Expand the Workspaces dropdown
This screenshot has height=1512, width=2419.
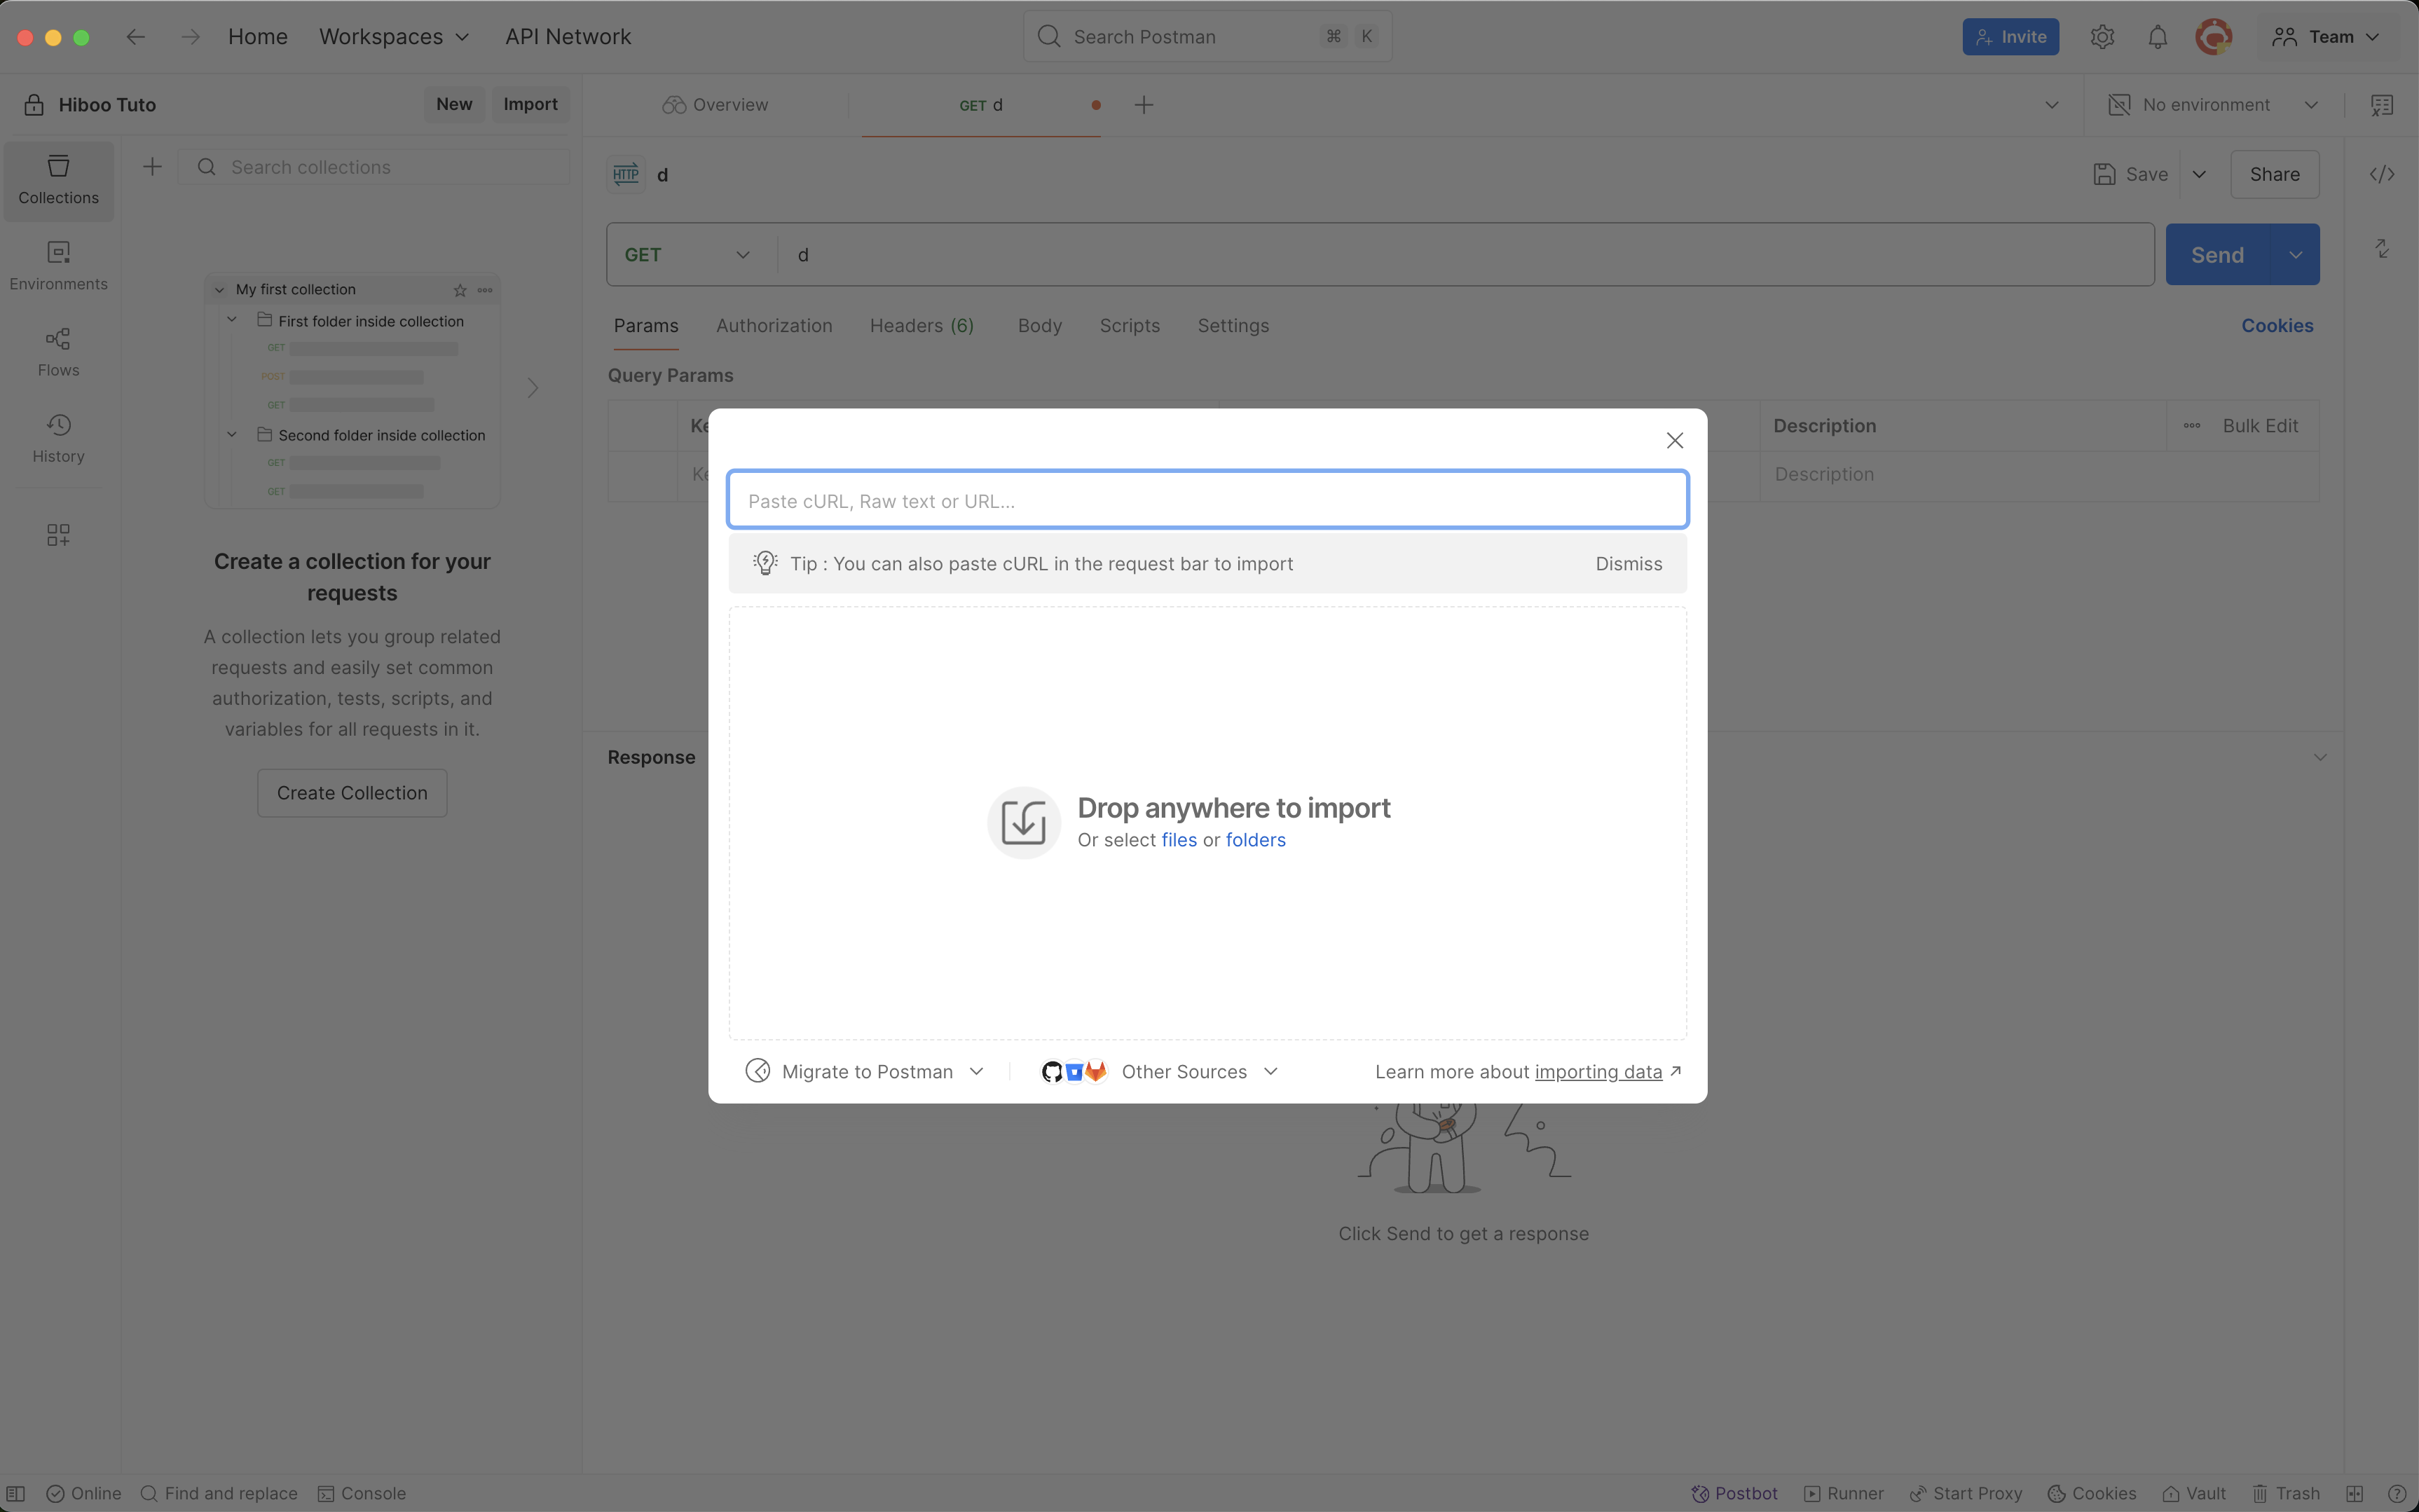(394, 37)
